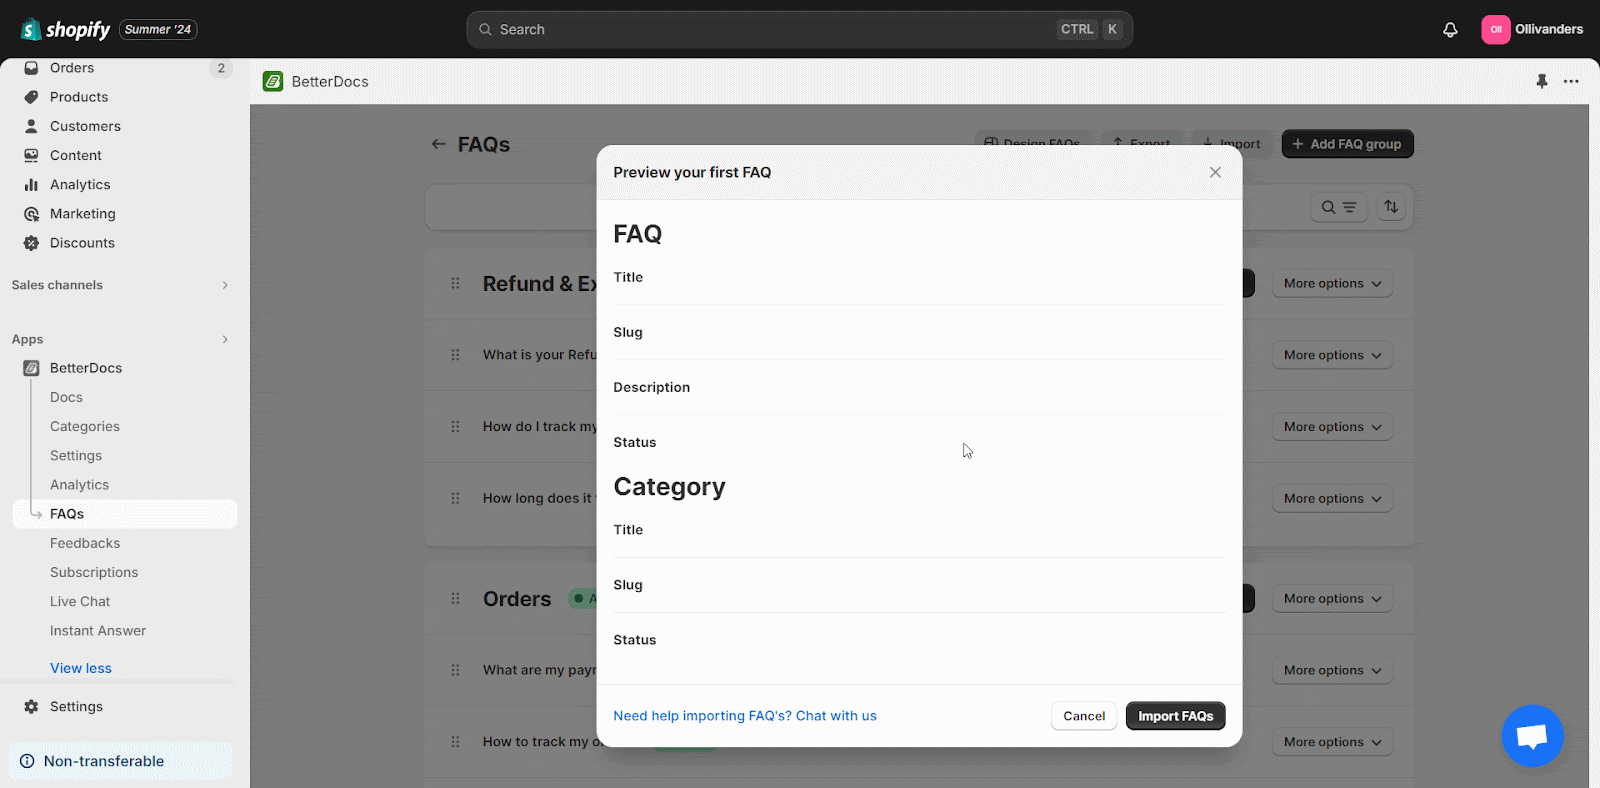Image resolution: width=1600 pixels, height=788 pixels.
Task: Open Feedbacks under BetterDocs
Action: pos(85,543)
